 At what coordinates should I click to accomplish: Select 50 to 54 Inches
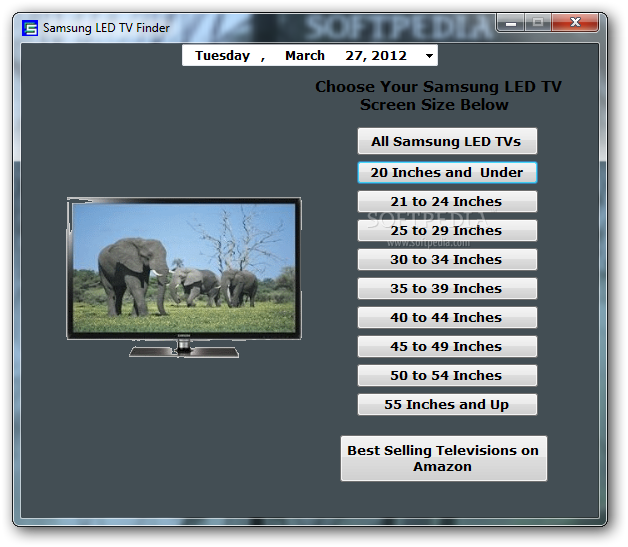coord(447,375)
